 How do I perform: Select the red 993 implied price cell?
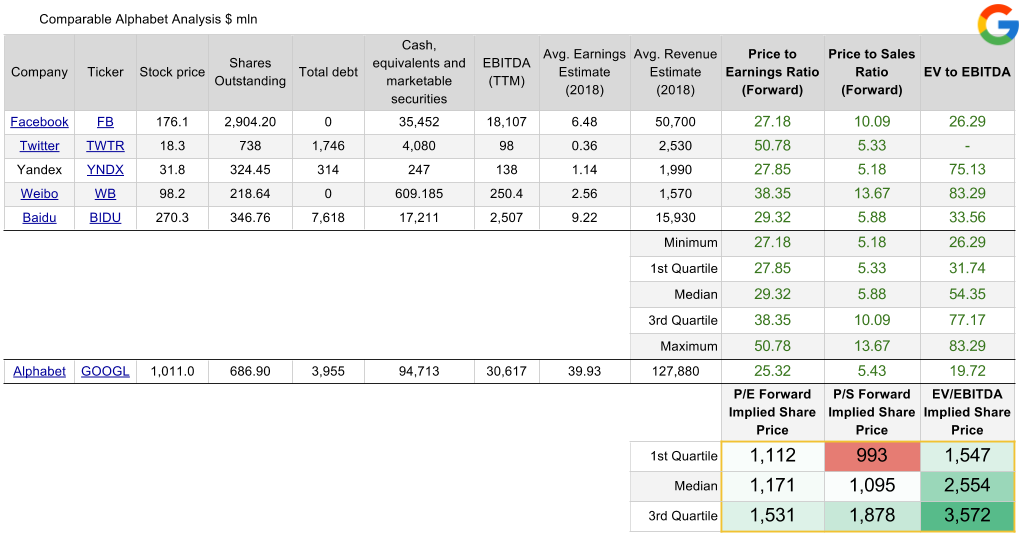click(x=871, y=456)
